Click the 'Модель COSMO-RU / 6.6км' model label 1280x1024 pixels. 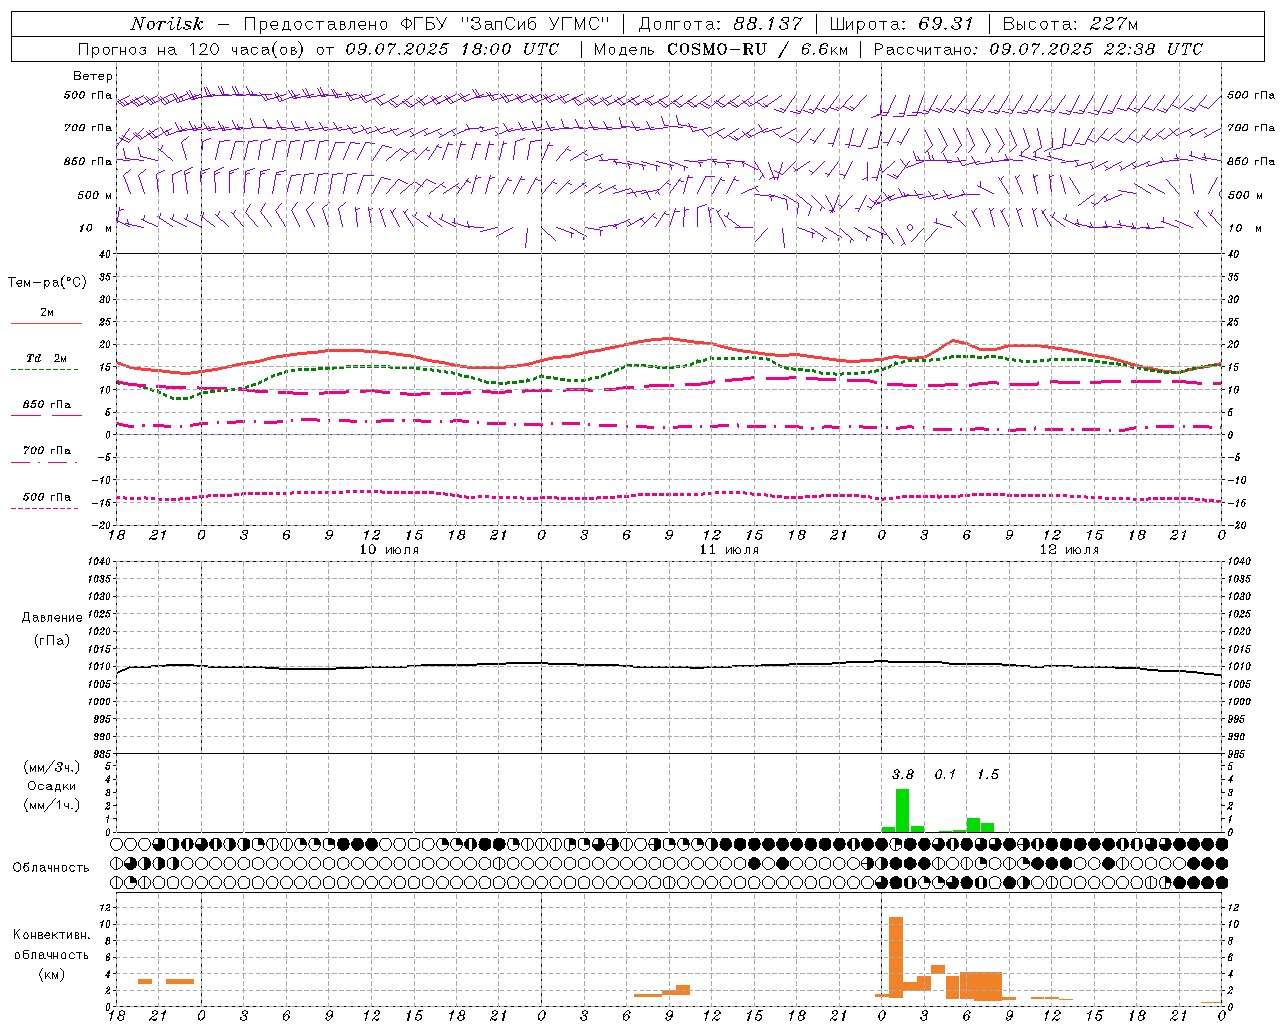(x=720, y=49)
